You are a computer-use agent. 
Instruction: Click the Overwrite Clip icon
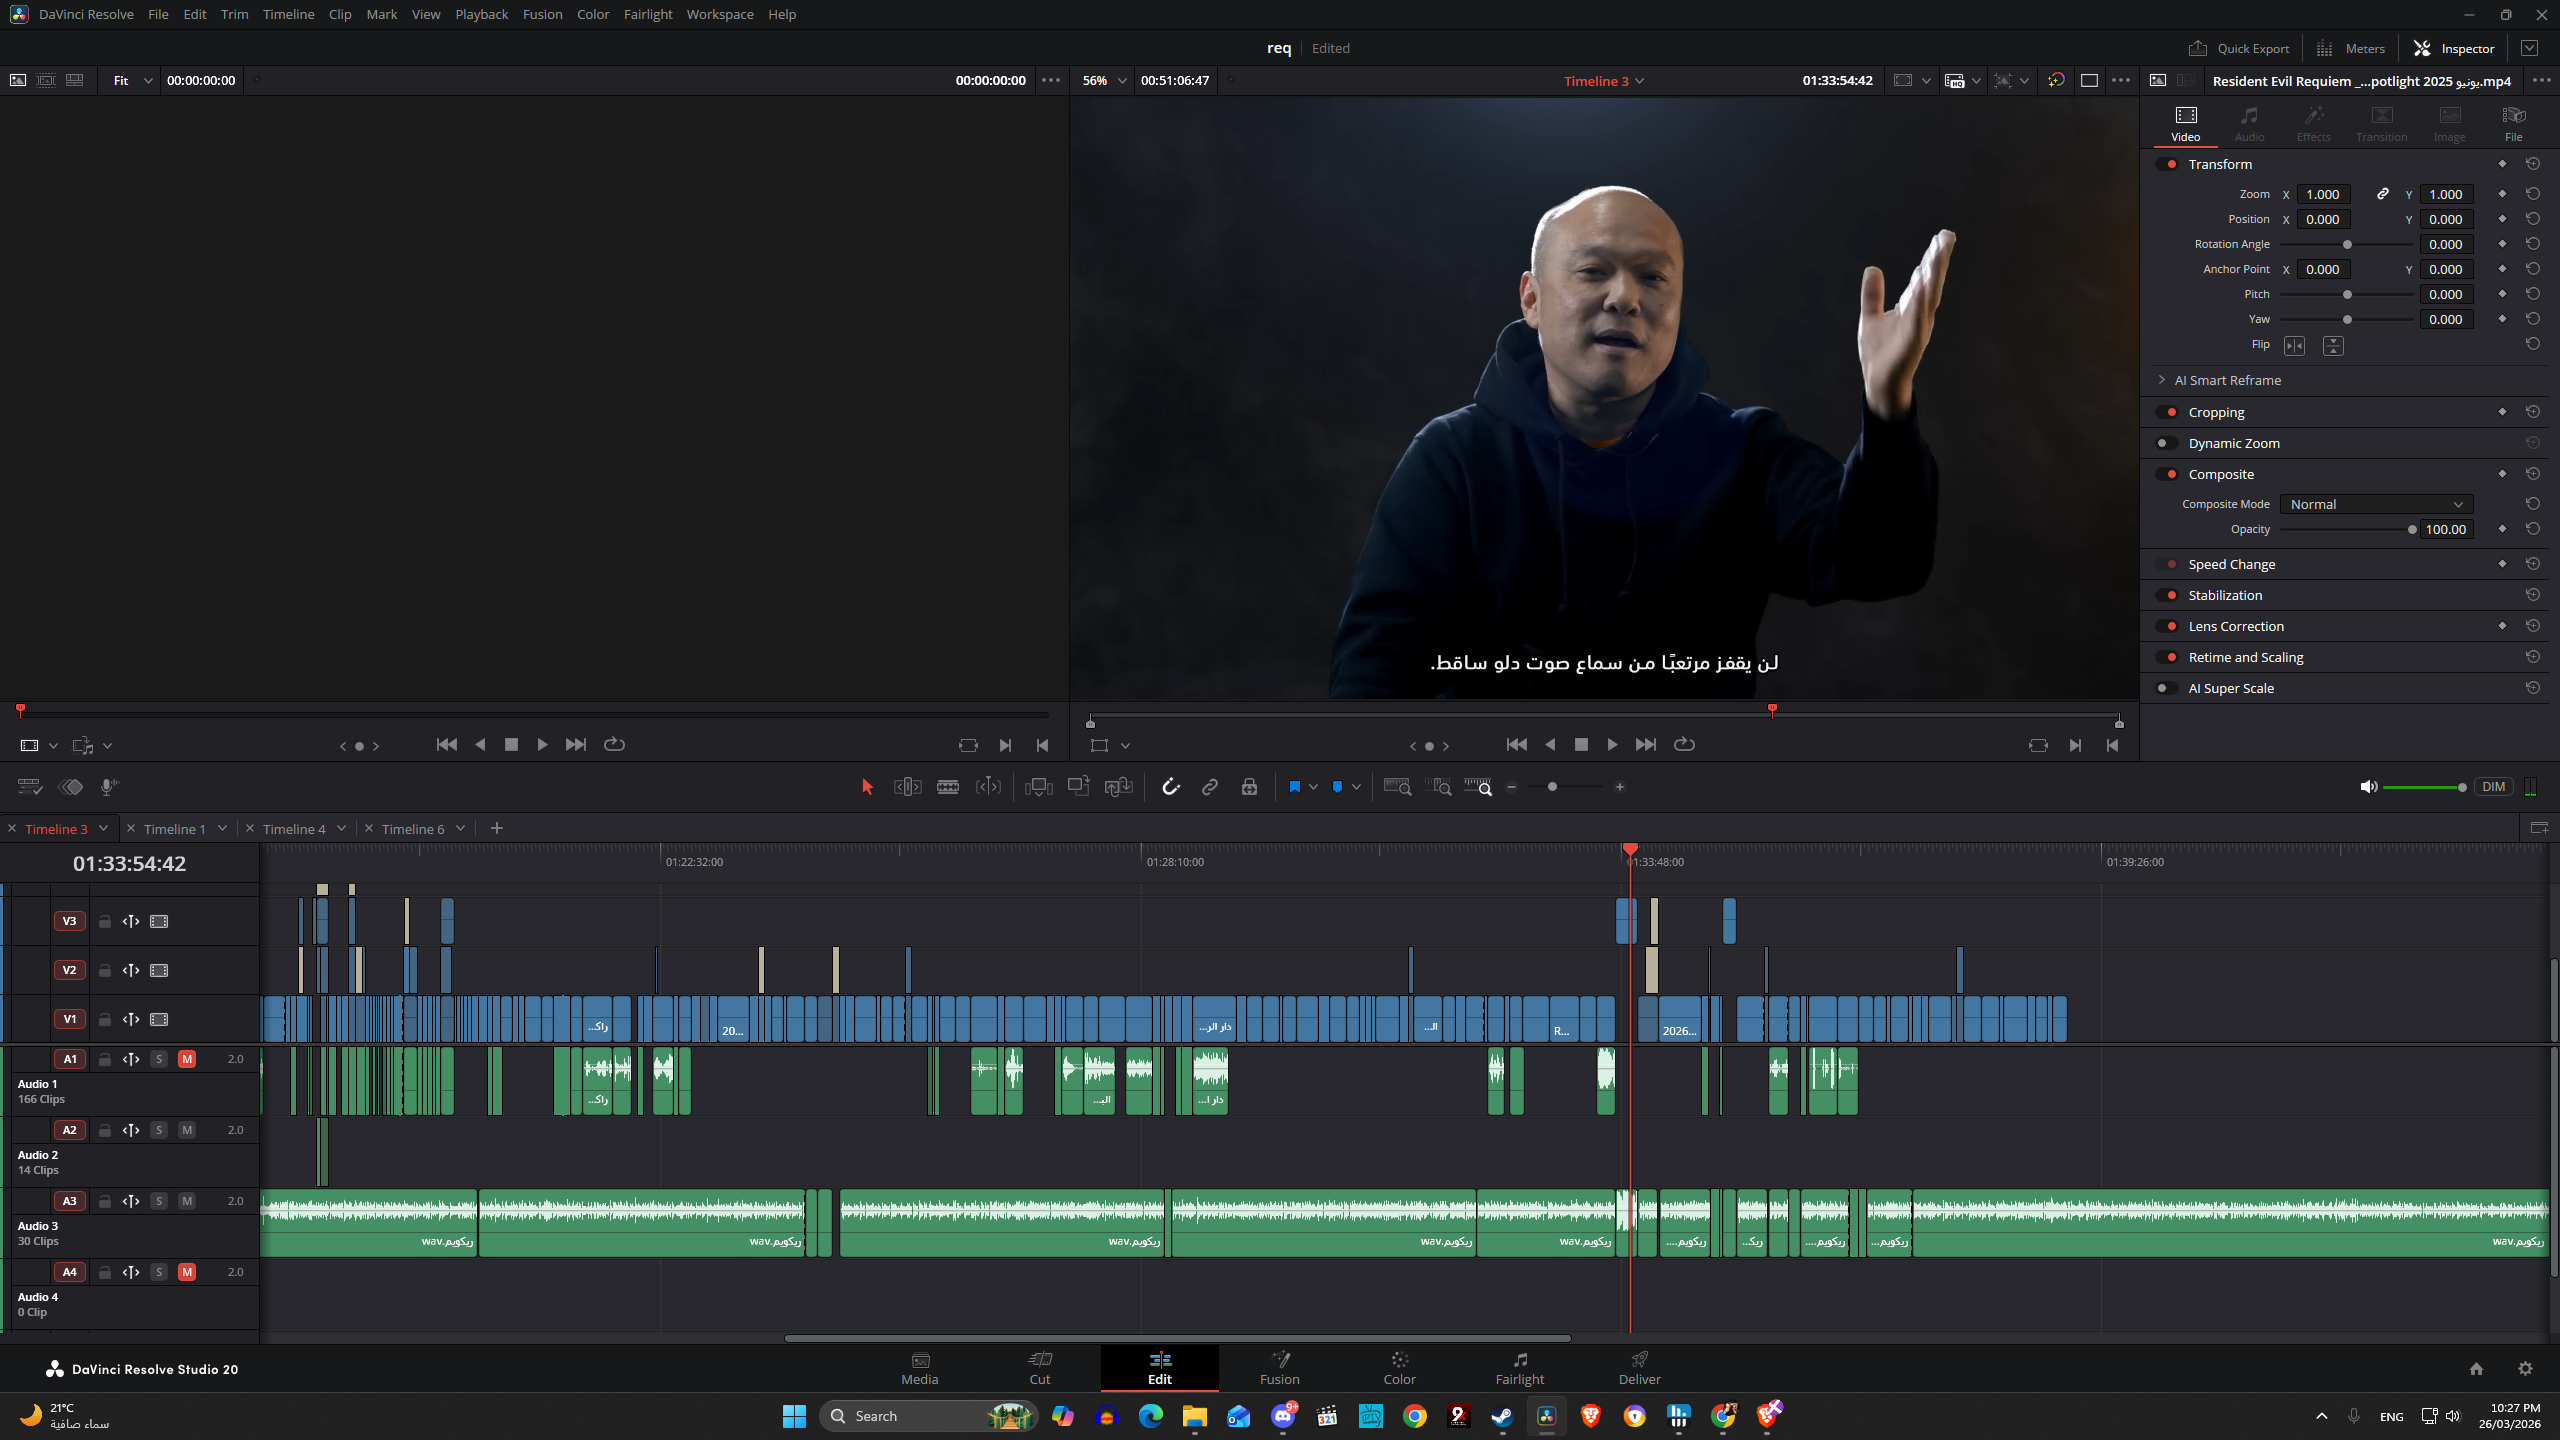1078,787
